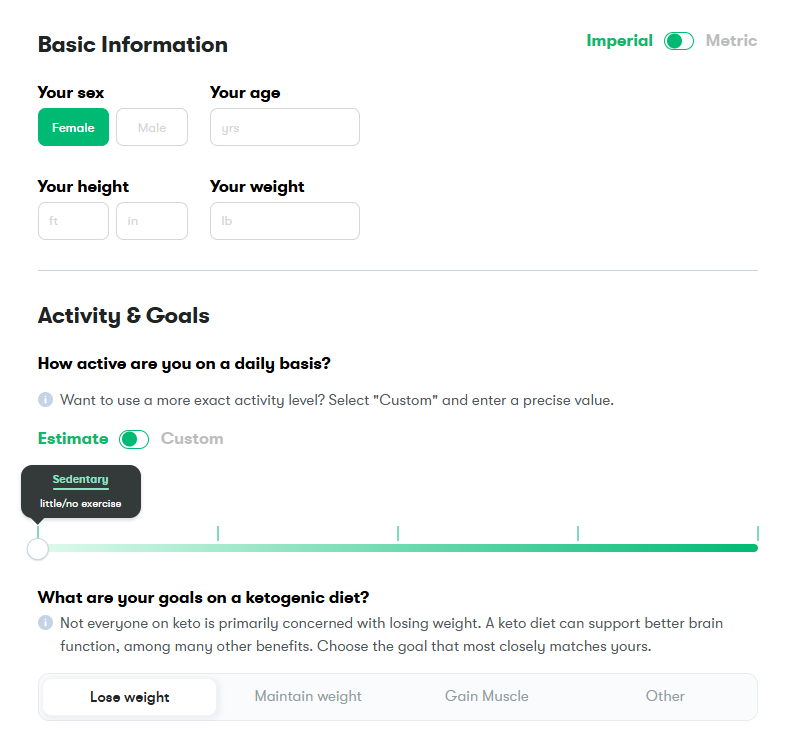The width and height of the screenshot is (788, 730).
Task: Select the Maintain weight goal tab
Action: pyautogui.click(x=308, y=696)
